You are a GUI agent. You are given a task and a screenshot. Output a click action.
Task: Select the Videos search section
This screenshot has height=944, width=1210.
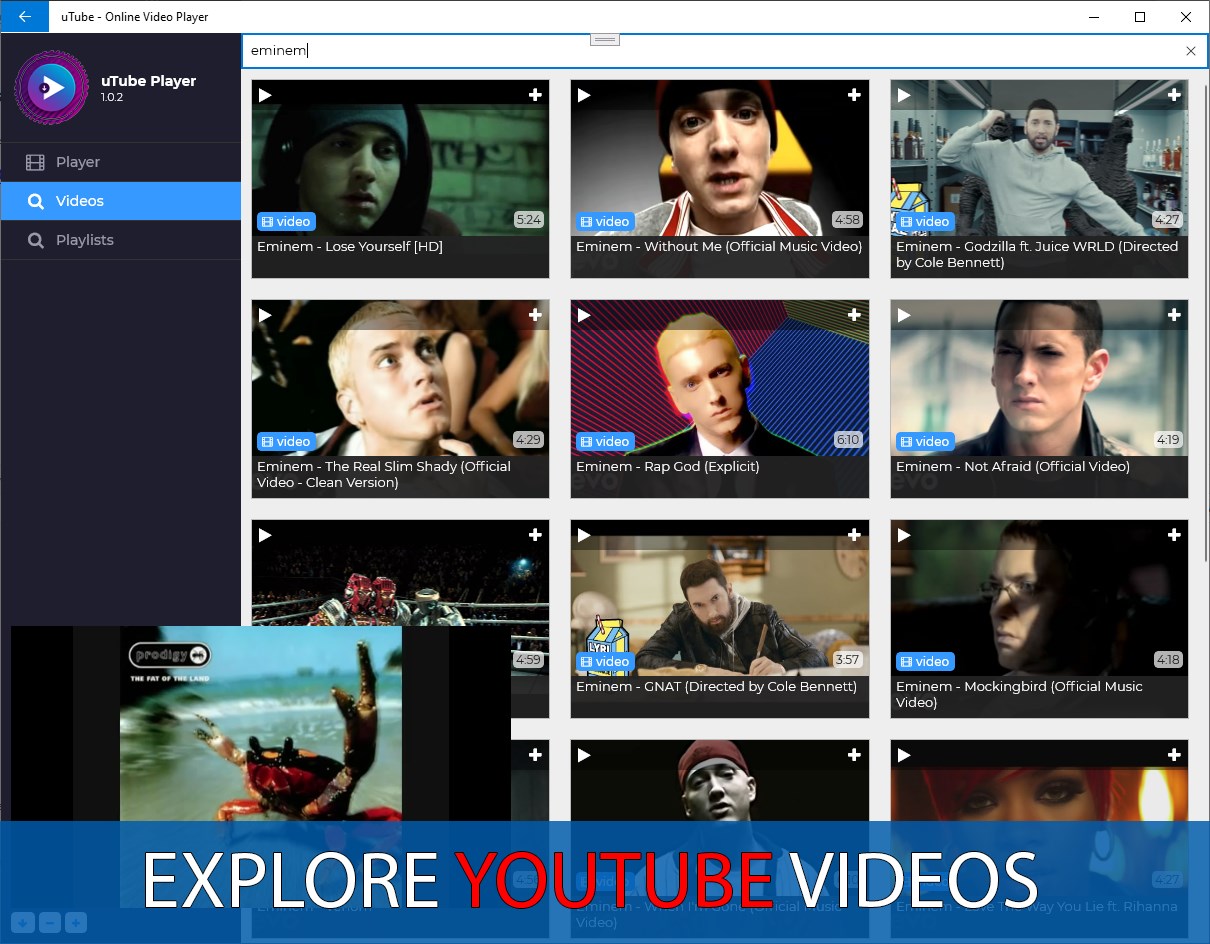tap(120, 201)
